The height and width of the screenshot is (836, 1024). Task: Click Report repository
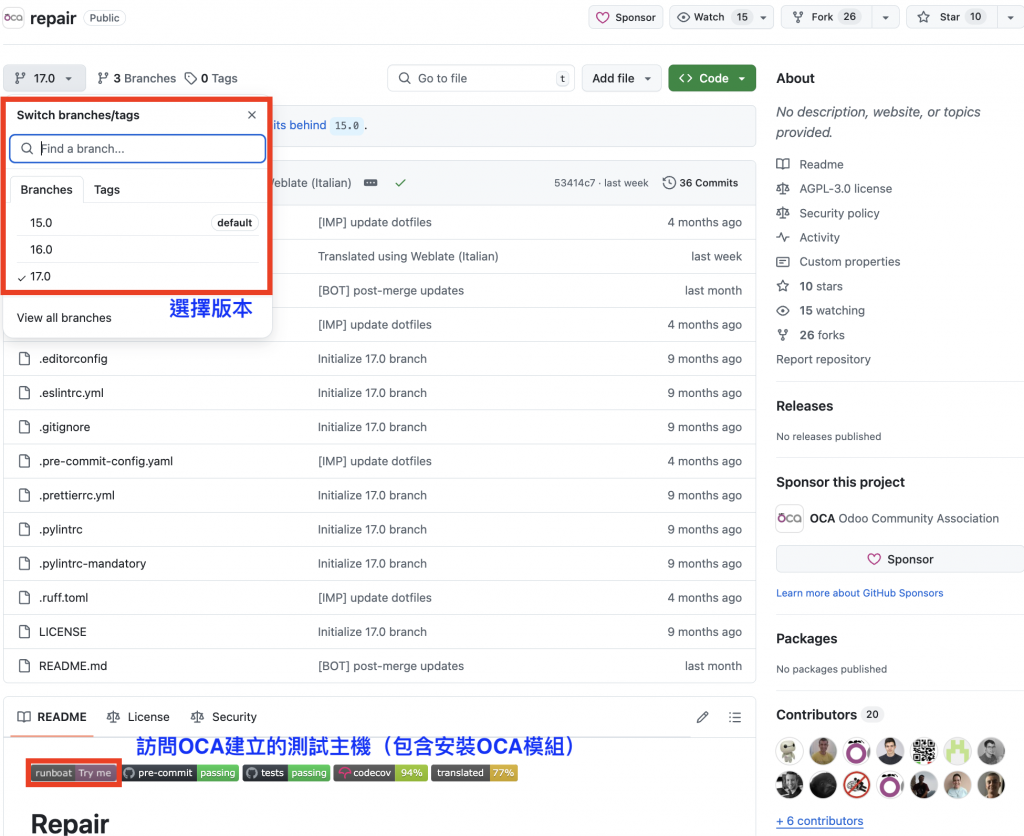pyautogui.click(x=823, y=359)
